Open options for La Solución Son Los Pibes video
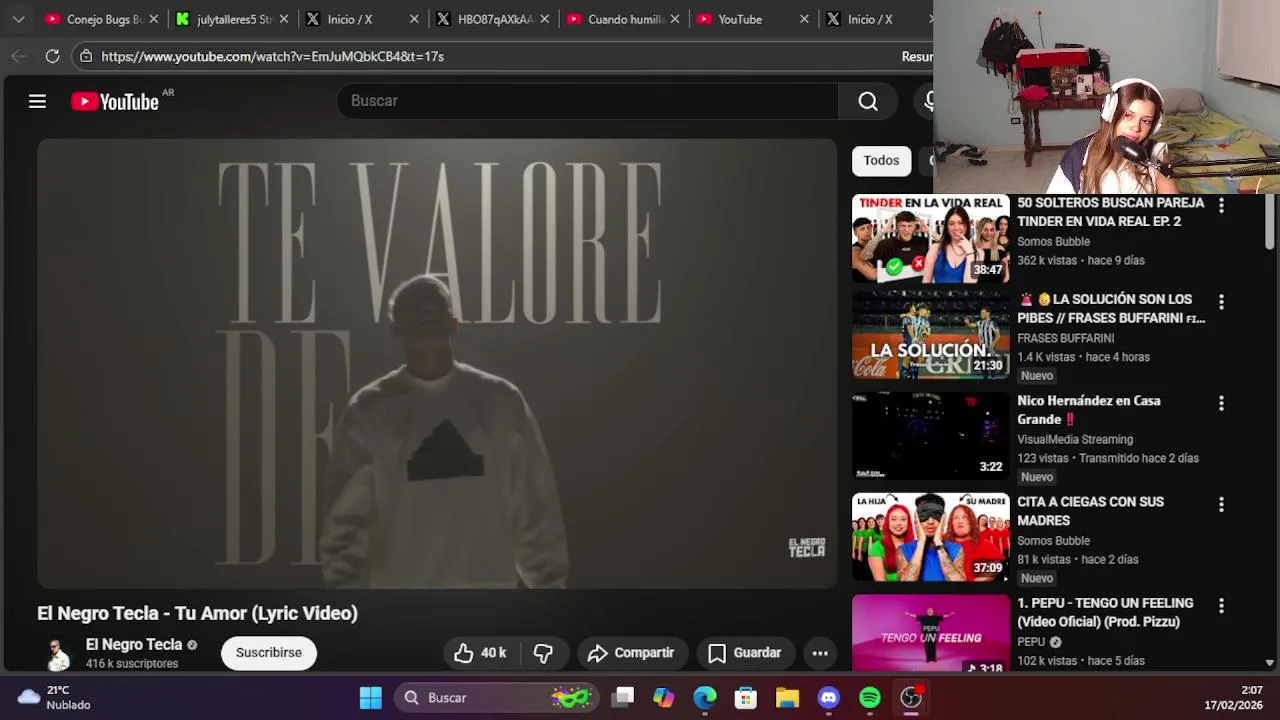The height and width of the screenshot is (720, 1280). [1221, 301]
